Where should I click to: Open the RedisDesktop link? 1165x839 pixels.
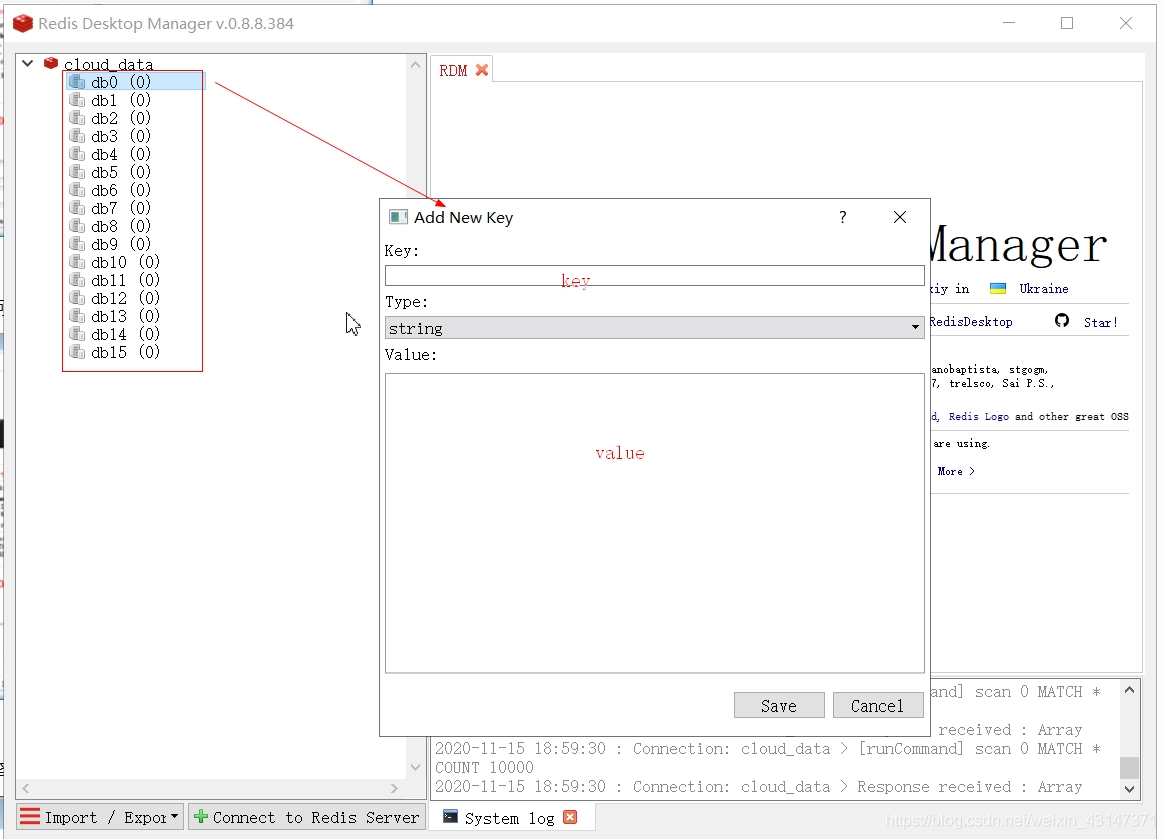(971, 322)
